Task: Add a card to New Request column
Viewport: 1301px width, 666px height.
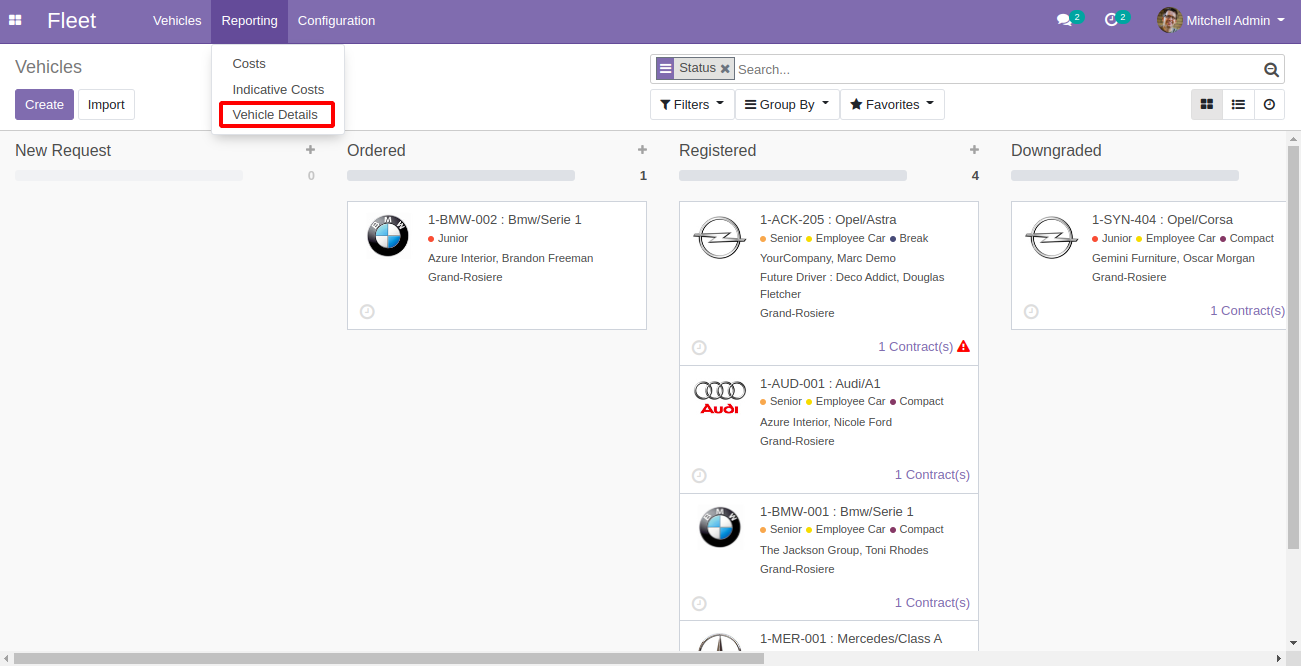Action: (310, 150)
